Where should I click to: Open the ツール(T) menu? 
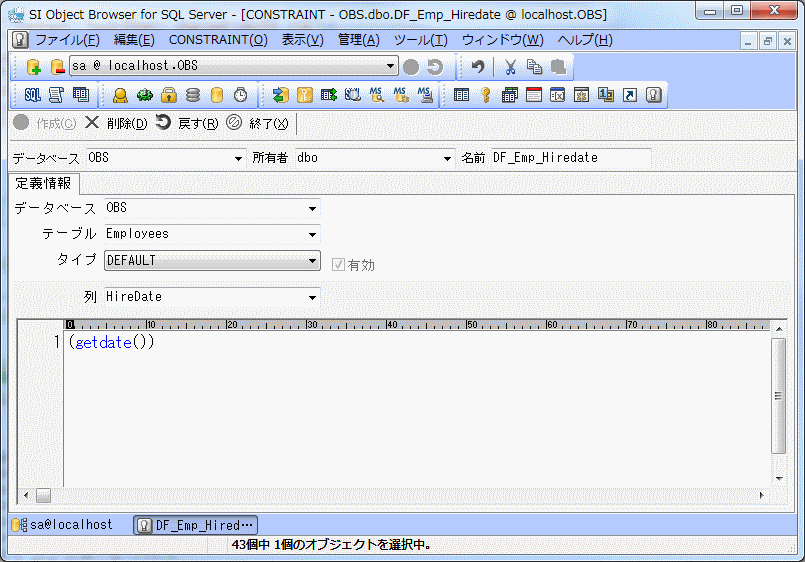pos(420,40)
